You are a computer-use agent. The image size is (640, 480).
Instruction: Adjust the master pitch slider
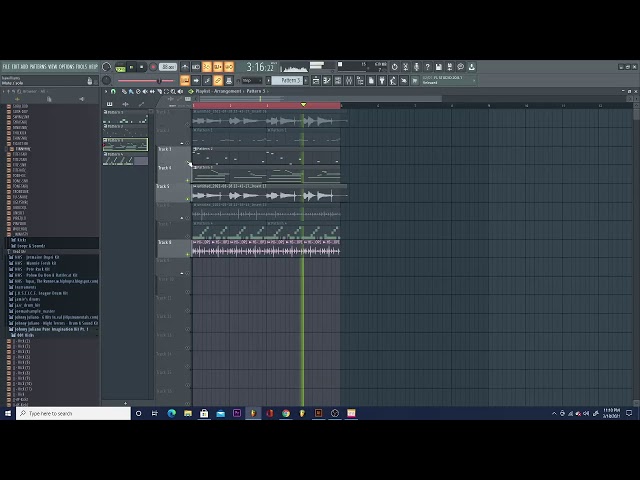pyautogui.click(x=146, y=81)
